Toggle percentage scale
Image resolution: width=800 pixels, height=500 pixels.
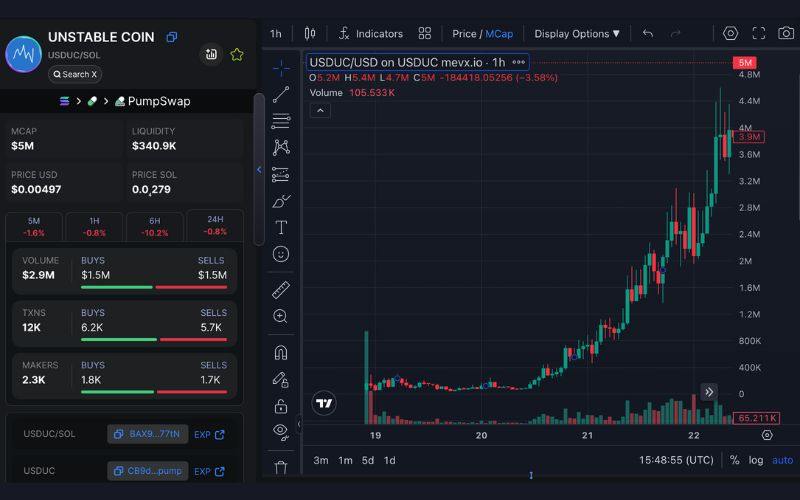[734, 460]
